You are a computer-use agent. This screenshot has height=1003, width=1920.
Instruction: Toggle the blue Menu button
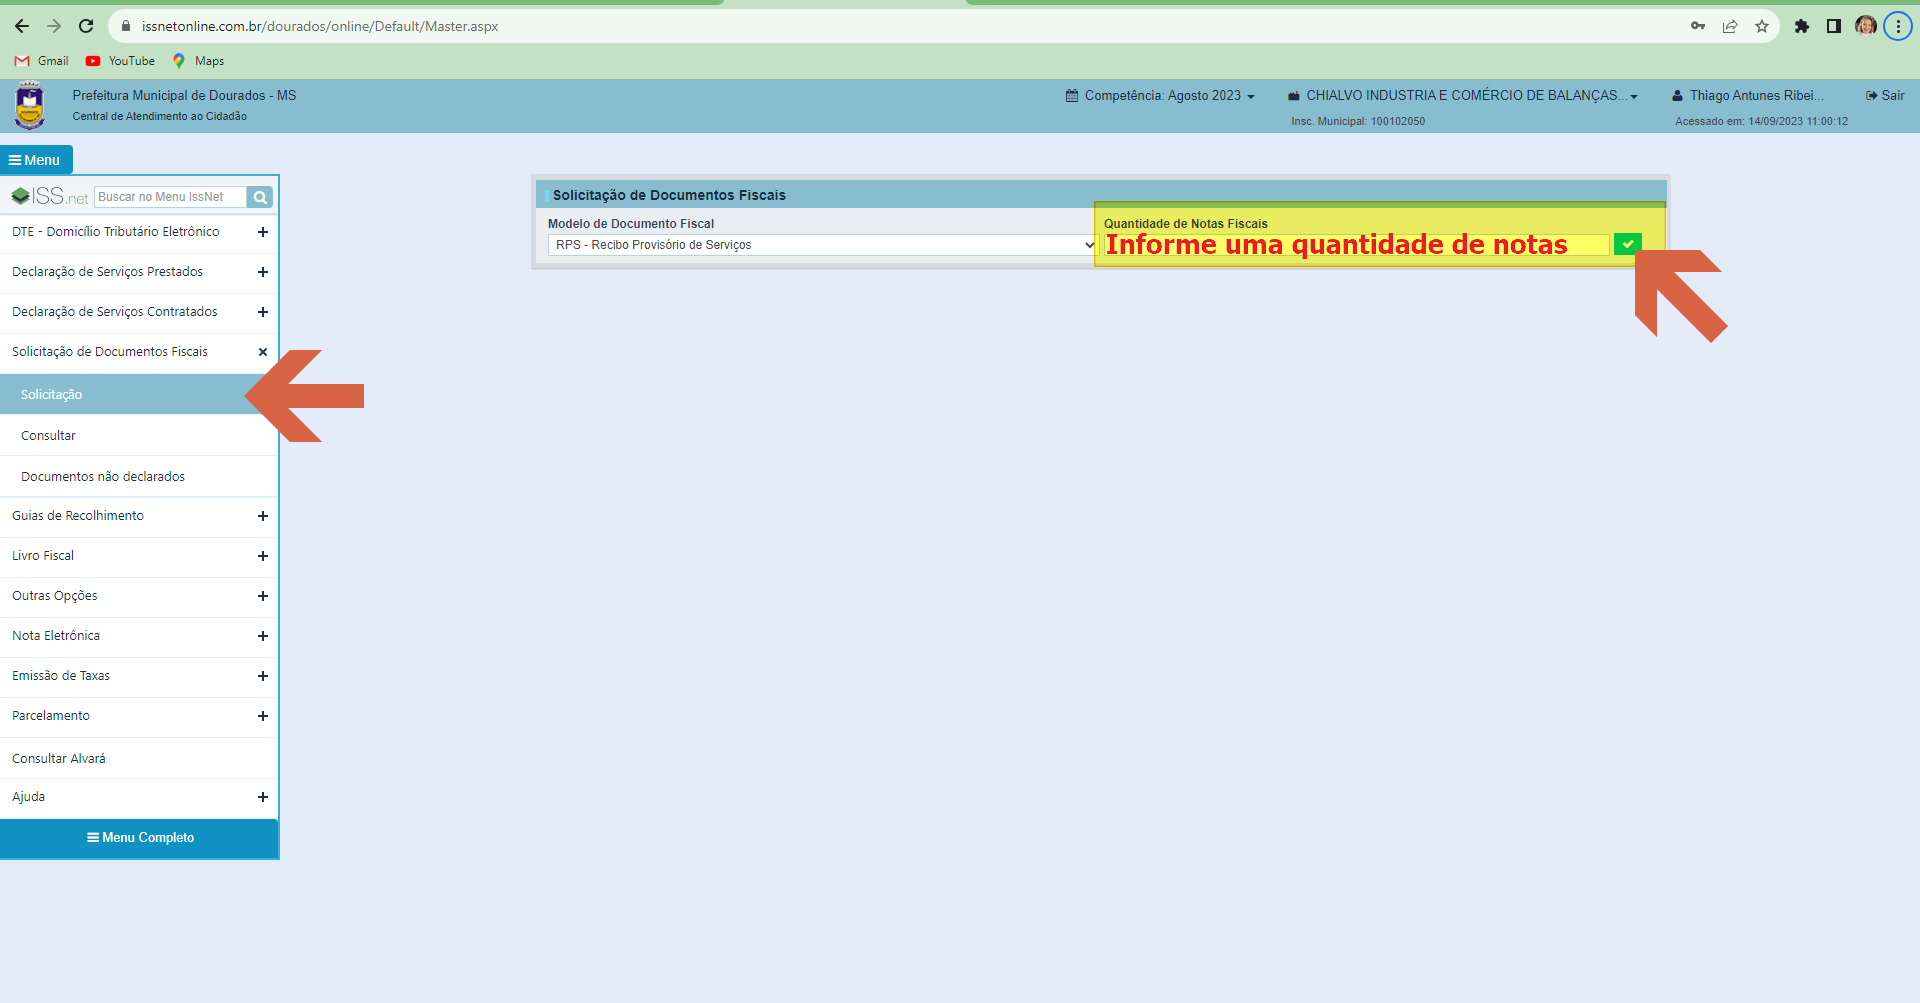[x=36, y=160]
